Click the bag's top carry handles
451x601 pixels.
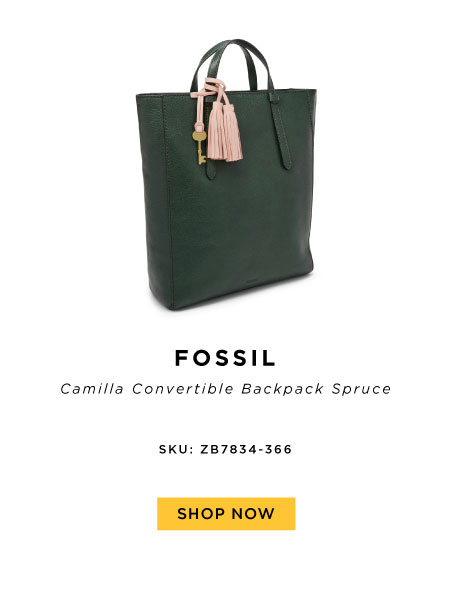233,65
